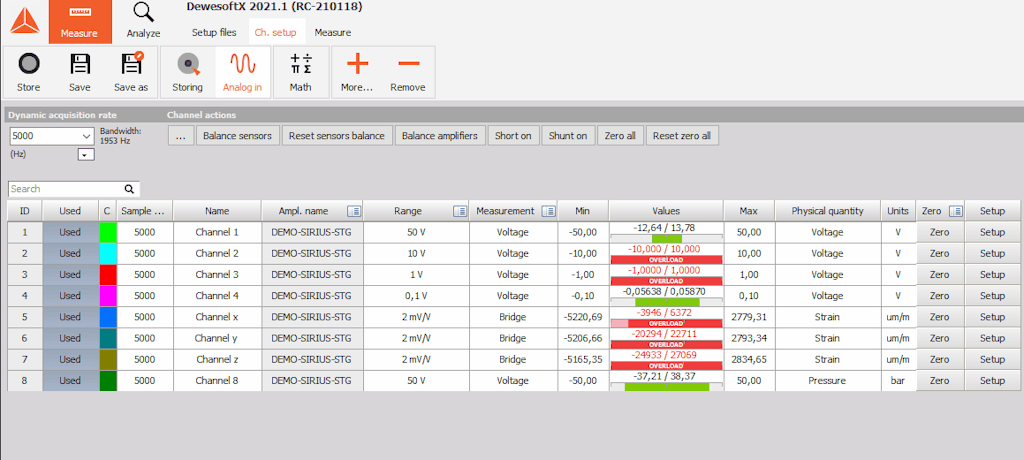Toggle Used for Channel 3
This screenshot has width=1024, height=460.
[70, 274]
